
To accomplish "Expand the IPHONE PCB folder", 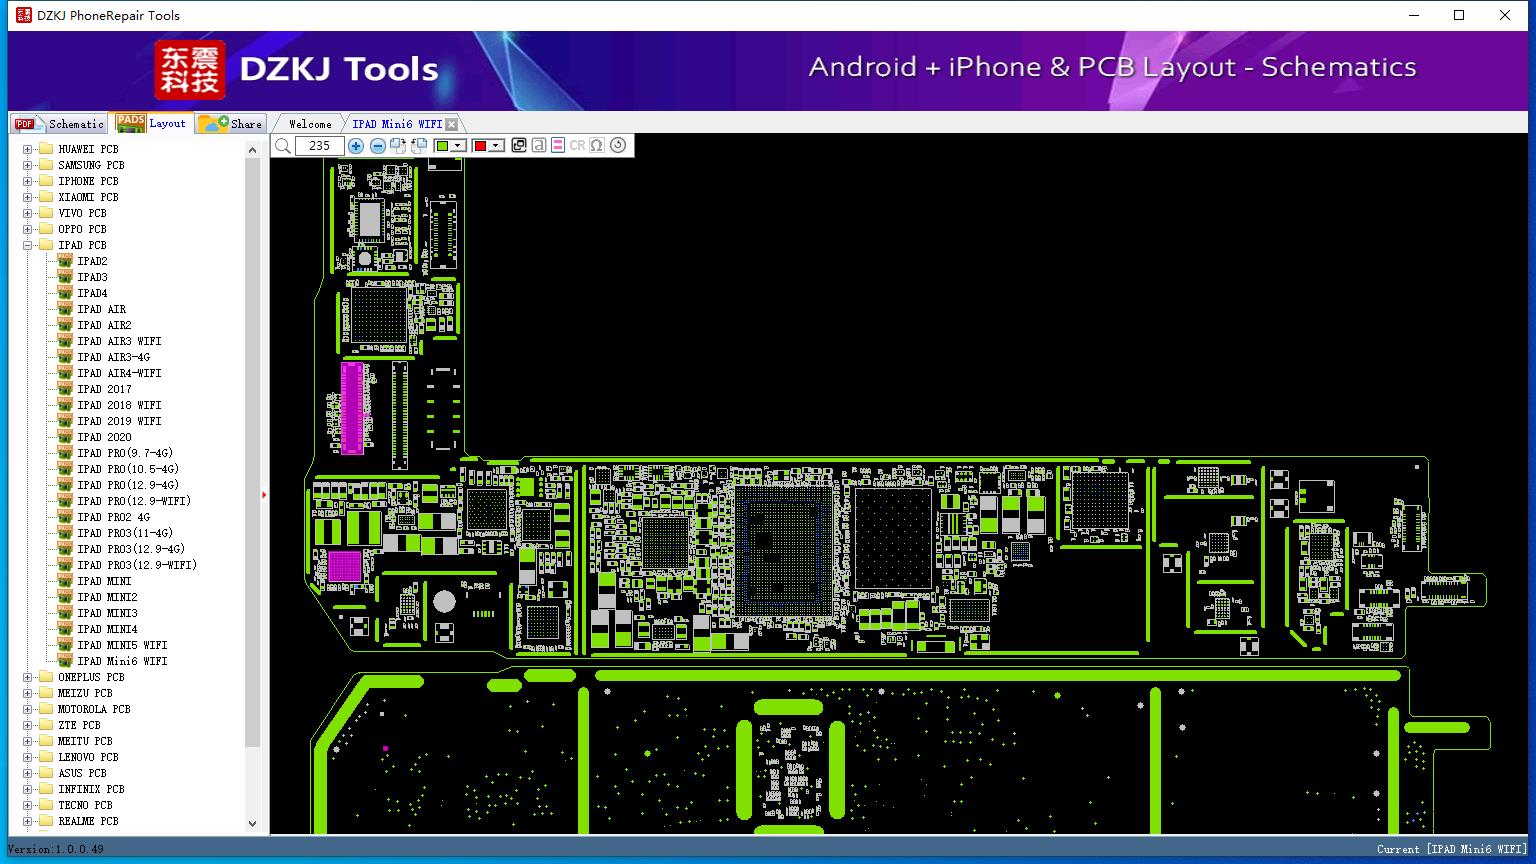I will 28,181.
